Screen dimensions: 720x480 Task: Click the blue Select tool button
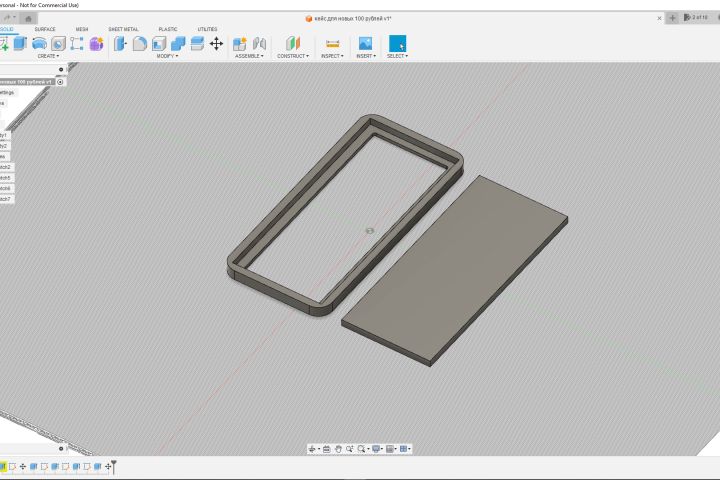click(x=397, y=43)
